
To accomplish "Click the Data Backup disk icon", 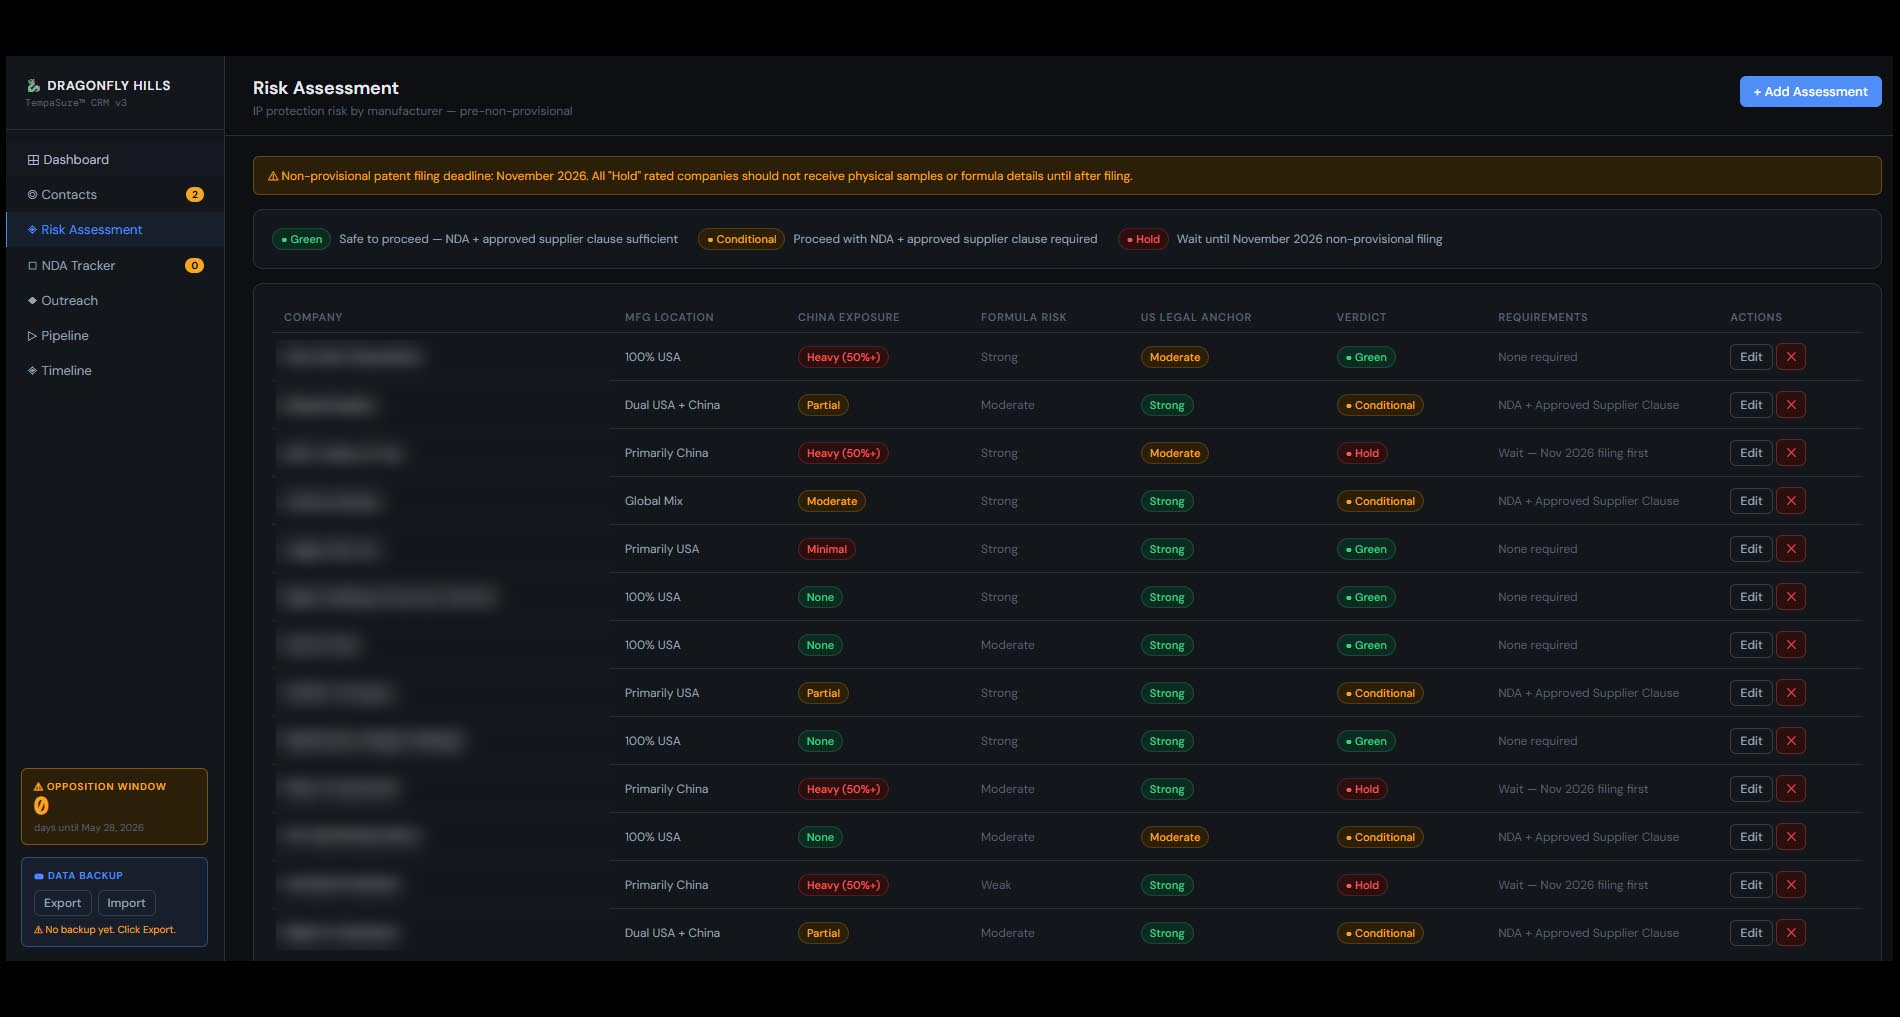I will 39,876.
